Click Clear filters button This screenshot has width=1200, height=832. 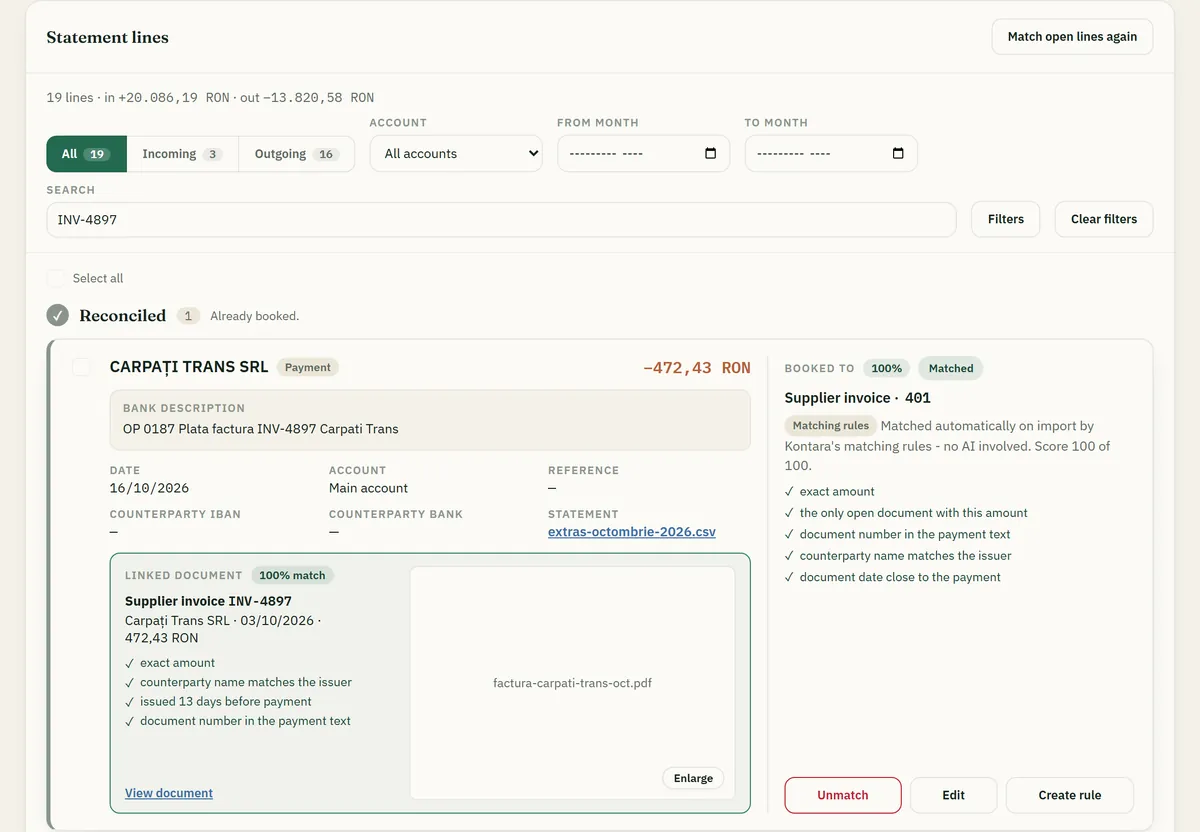coord(1104,219)
